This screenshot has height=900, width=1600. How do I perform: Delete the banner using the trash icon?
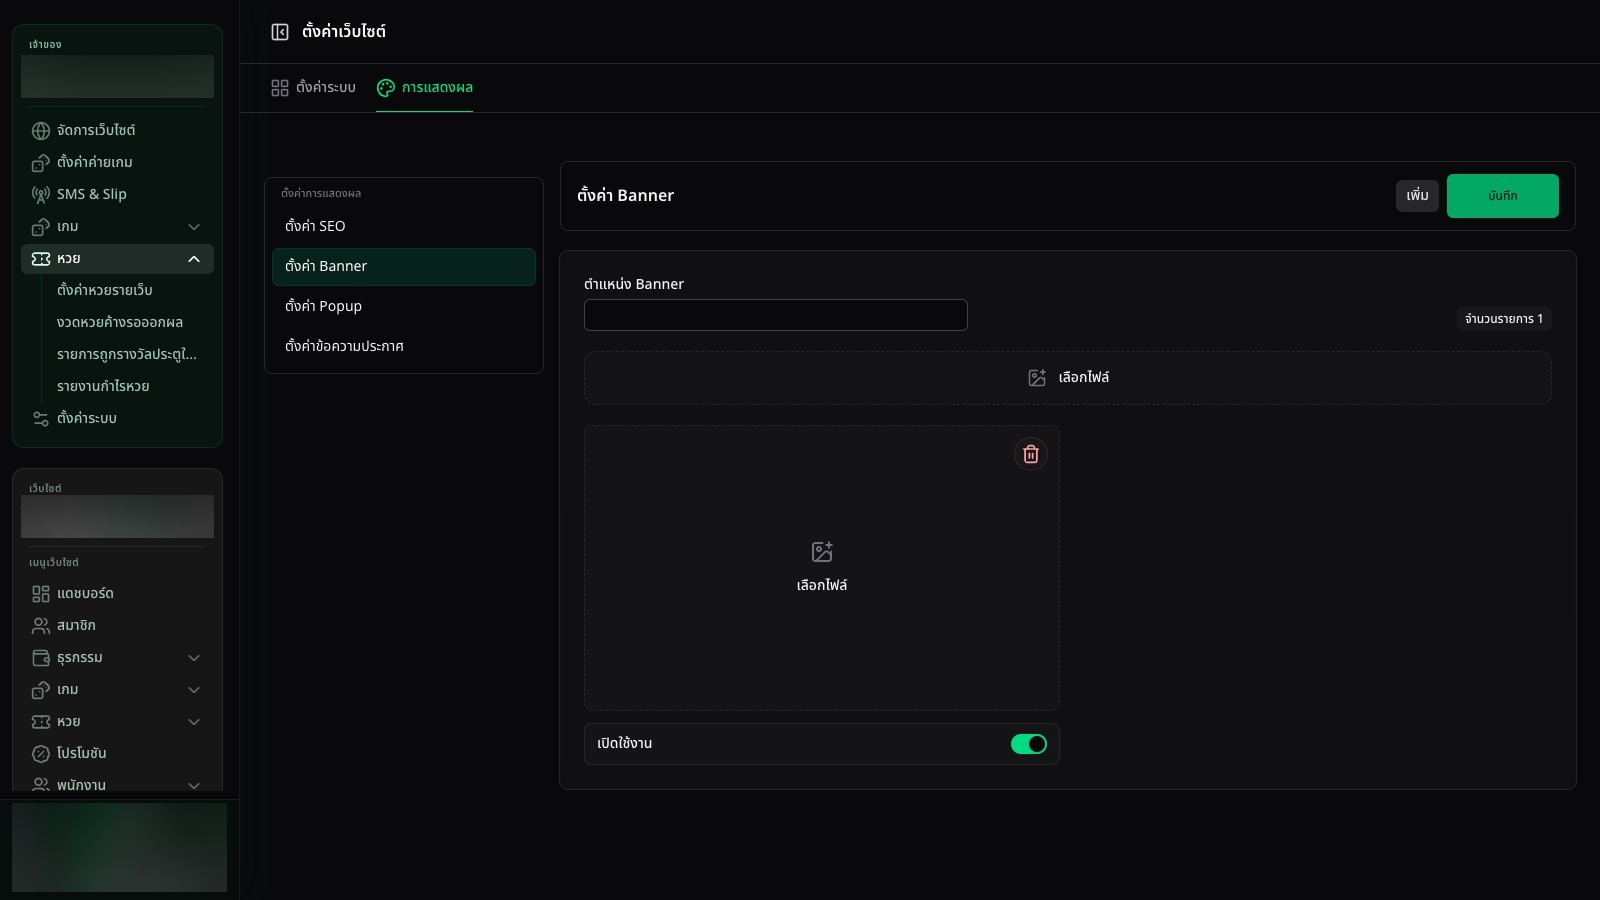(1031, 454)
